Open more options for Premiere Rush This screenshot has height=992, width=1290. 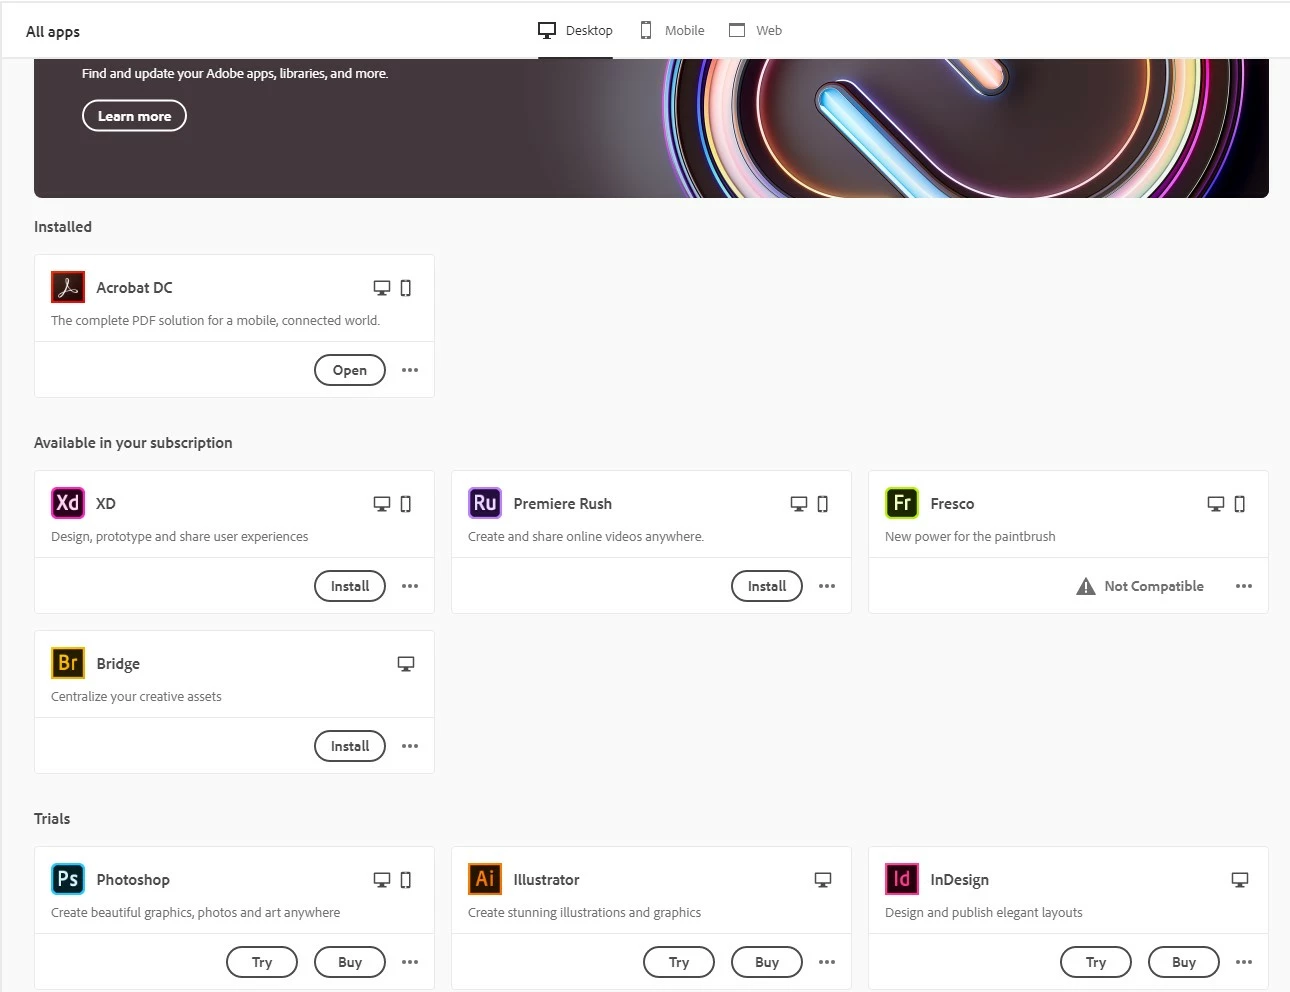point(827,586)
